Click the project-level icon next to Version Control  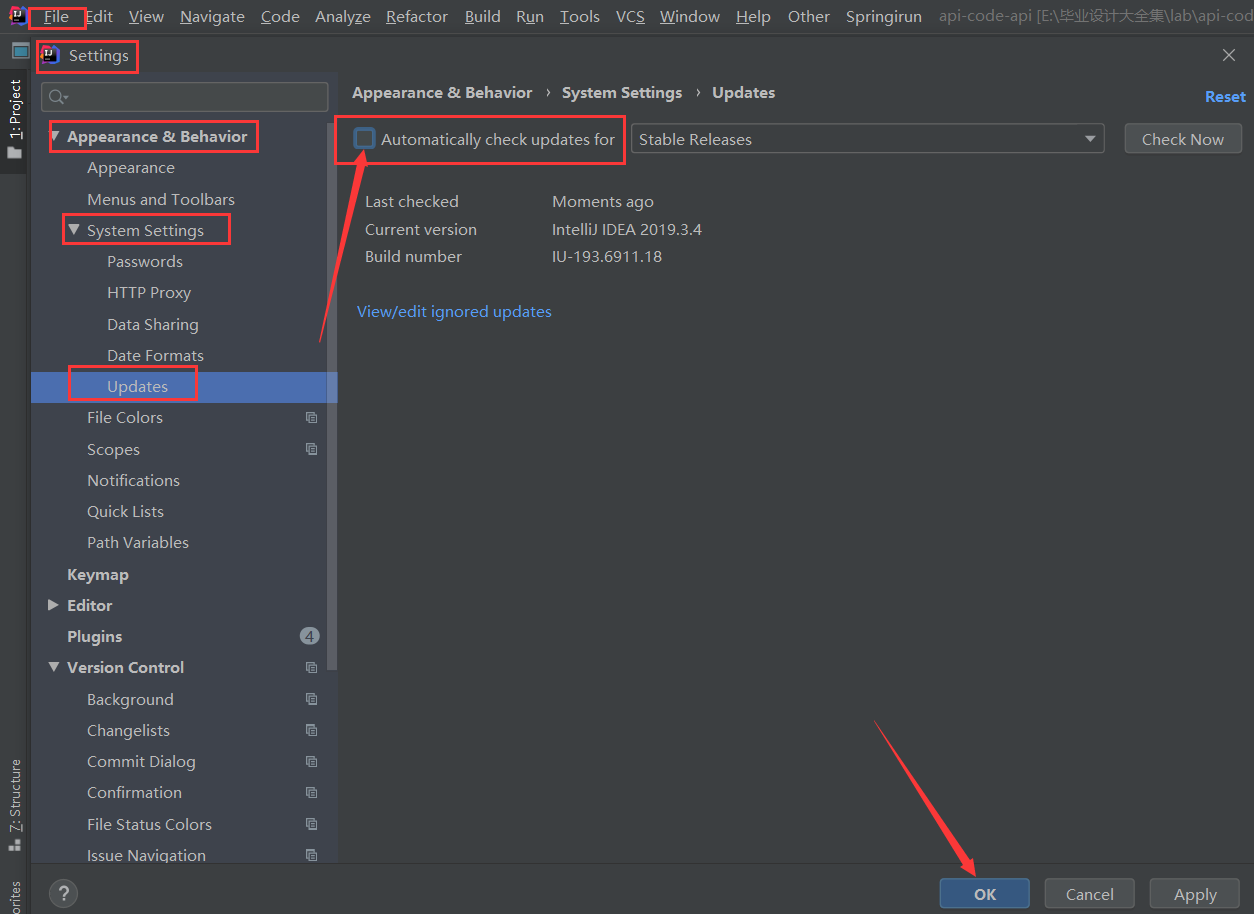point(312,667)
